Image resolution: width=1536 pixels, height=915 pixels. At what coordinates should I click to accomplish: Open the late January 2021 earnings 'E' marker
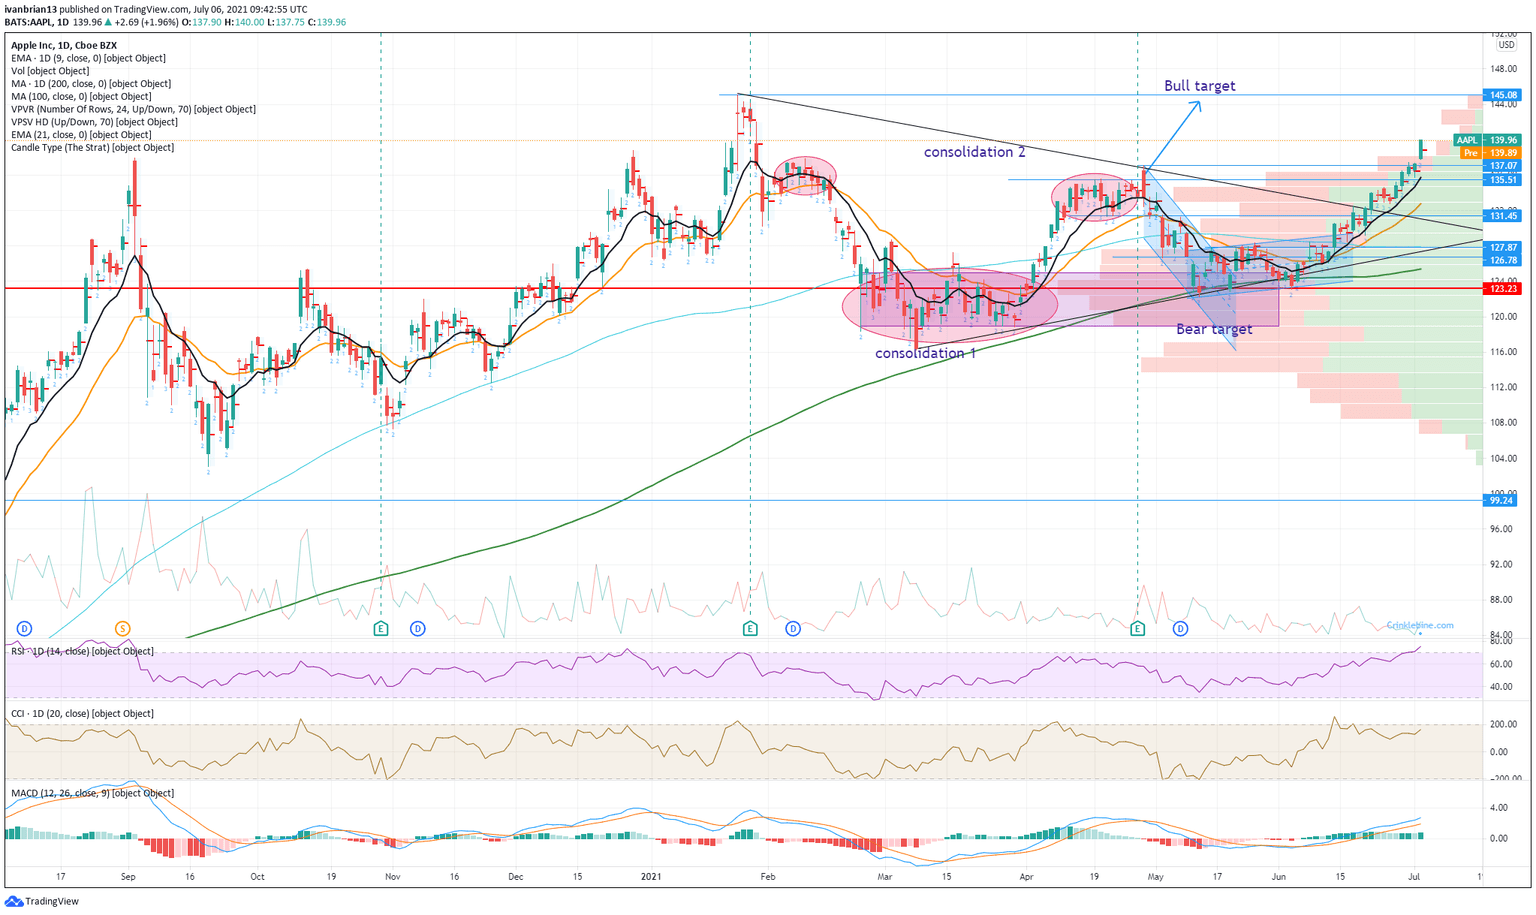pos(750,629)
